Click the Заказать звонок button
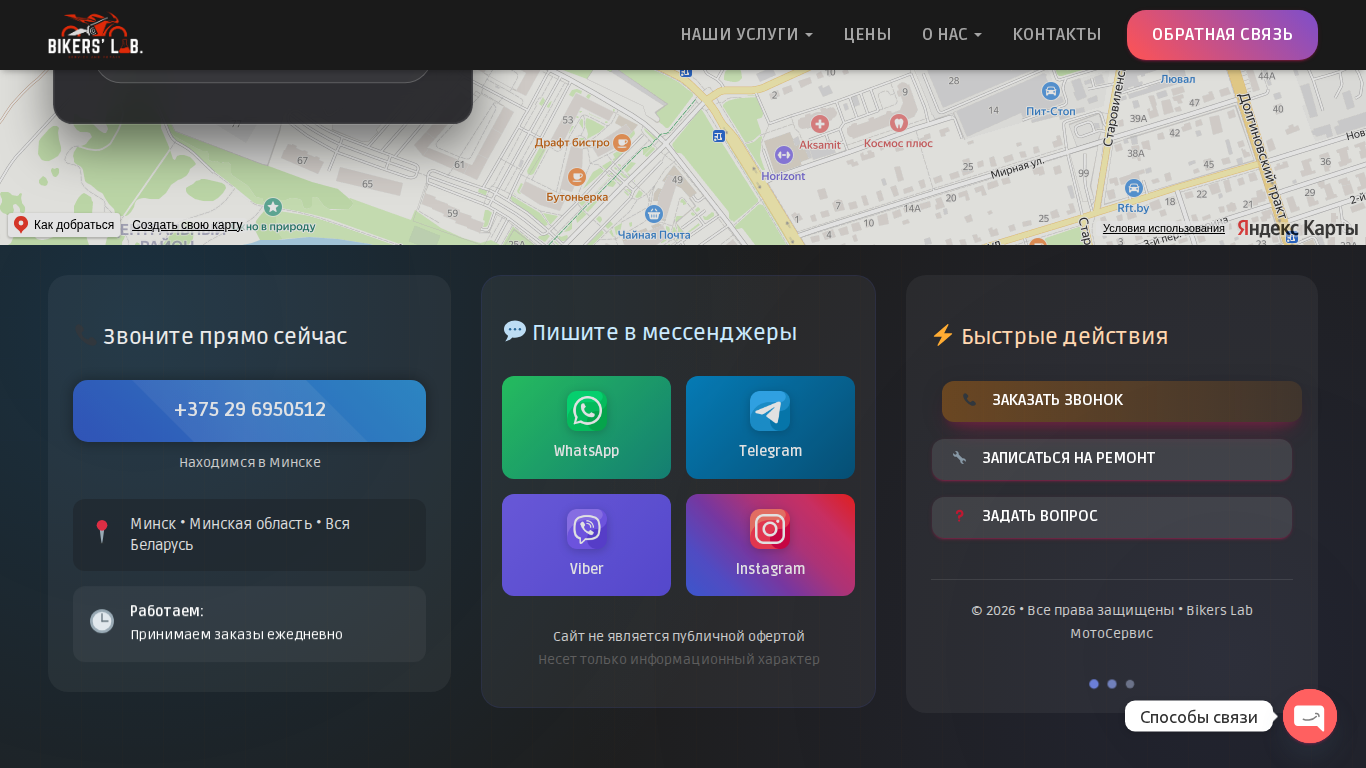 click(1122, 401)
